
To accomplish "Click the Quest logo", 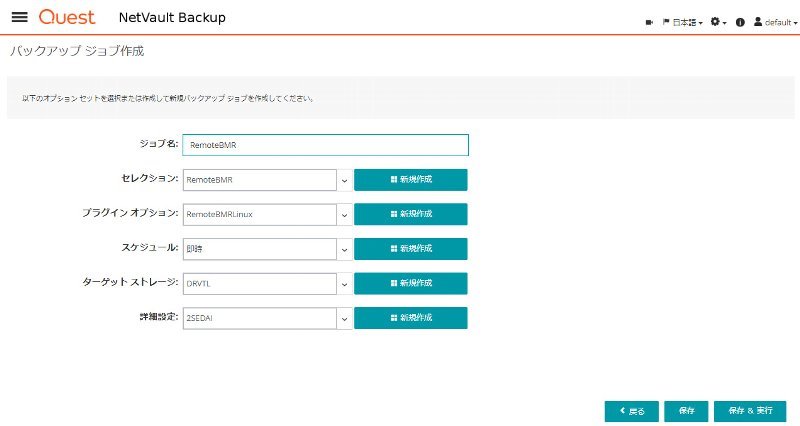I will pos(67,17).
